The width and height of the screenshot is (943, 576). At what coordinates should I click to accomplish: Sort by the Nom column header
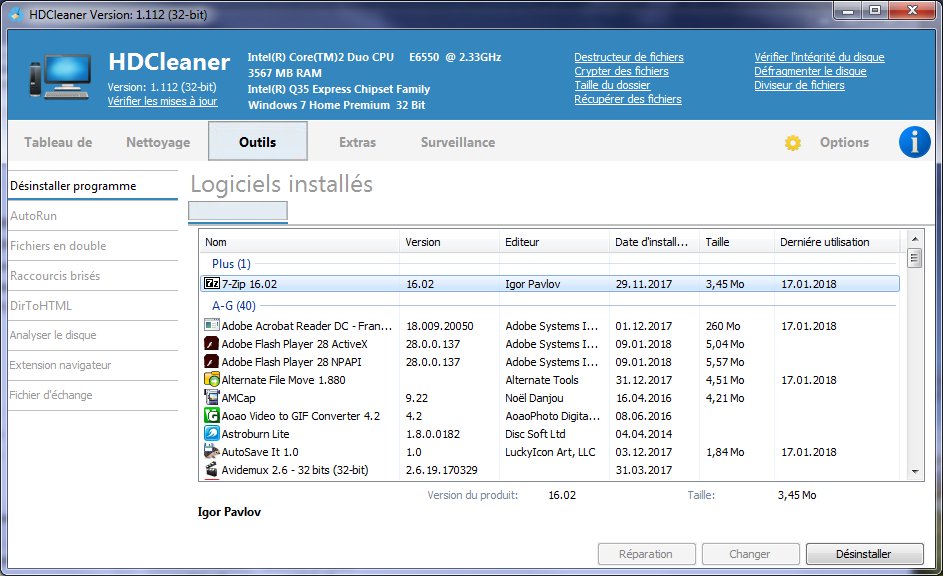tap(299, 242)
